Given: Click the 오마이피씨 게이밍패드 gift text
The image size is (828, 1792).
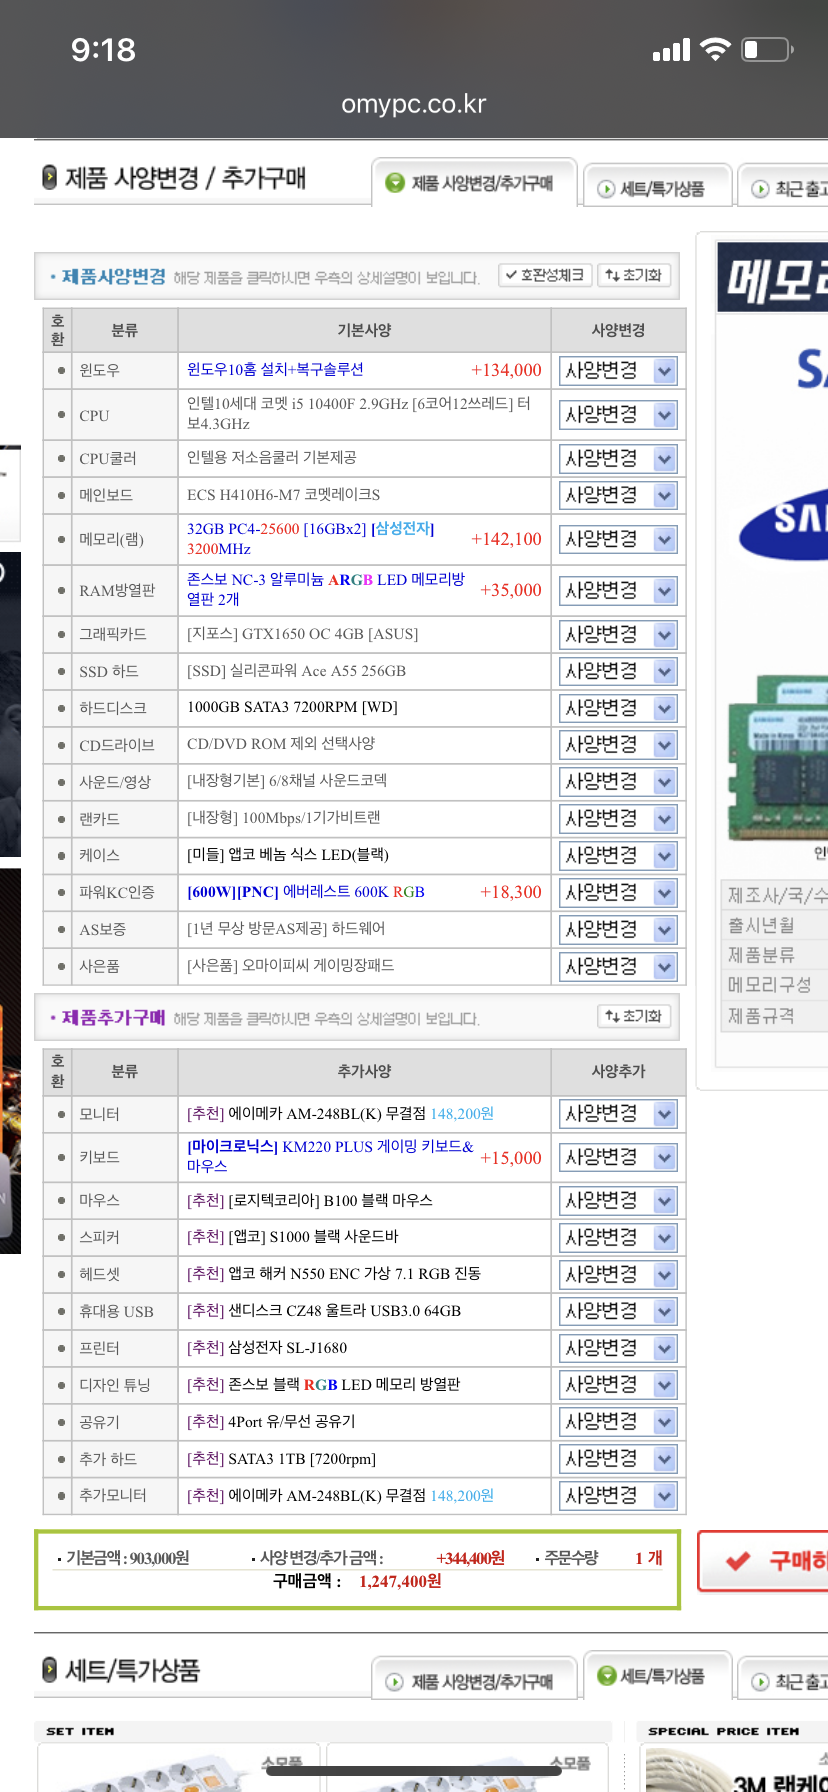Looking at the screenshot, I should click(x=291, y=966).
